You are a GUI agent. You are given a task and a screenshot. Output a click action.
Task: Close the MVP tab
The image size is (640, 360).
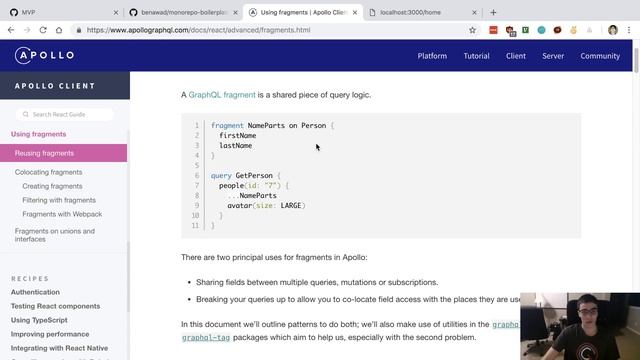(x=116, y=13)
